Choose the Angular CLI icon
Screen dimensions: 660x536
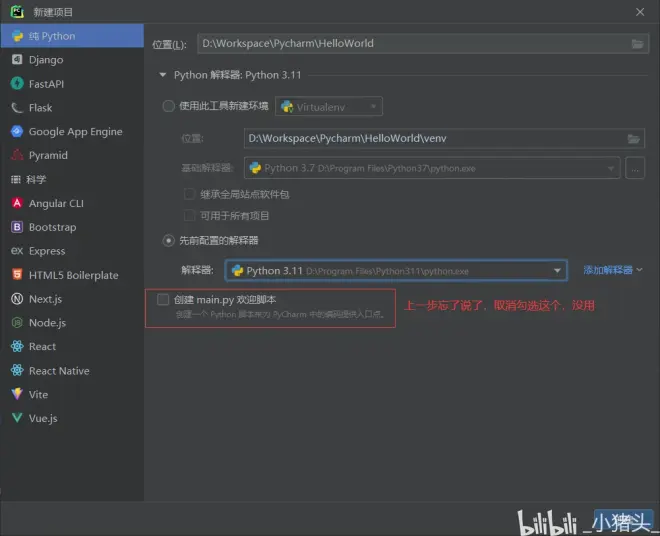pyautogui.click(x=17, y=203)
